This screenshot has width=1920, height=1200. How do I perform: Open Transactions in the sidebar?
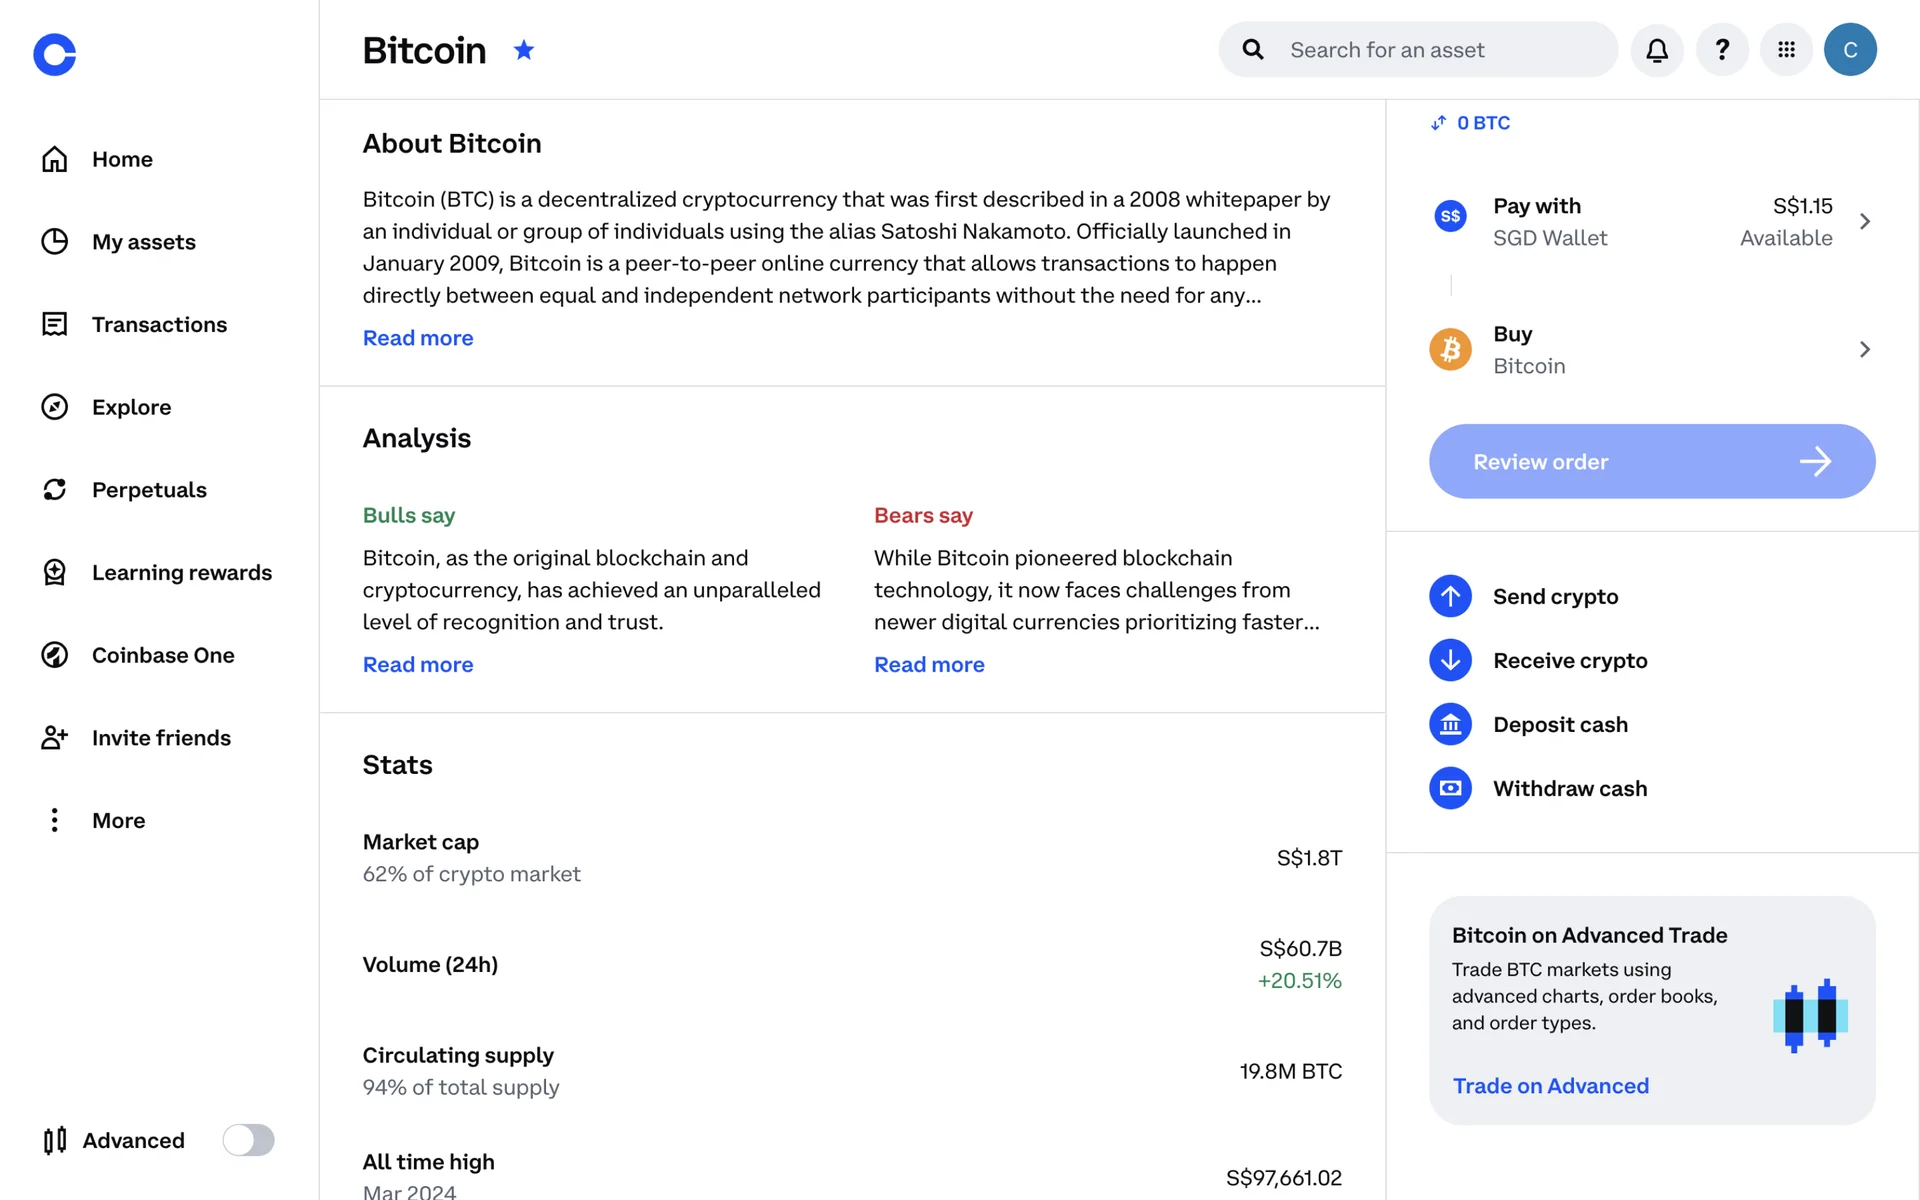pyautogui.click(x=159, y=325)
